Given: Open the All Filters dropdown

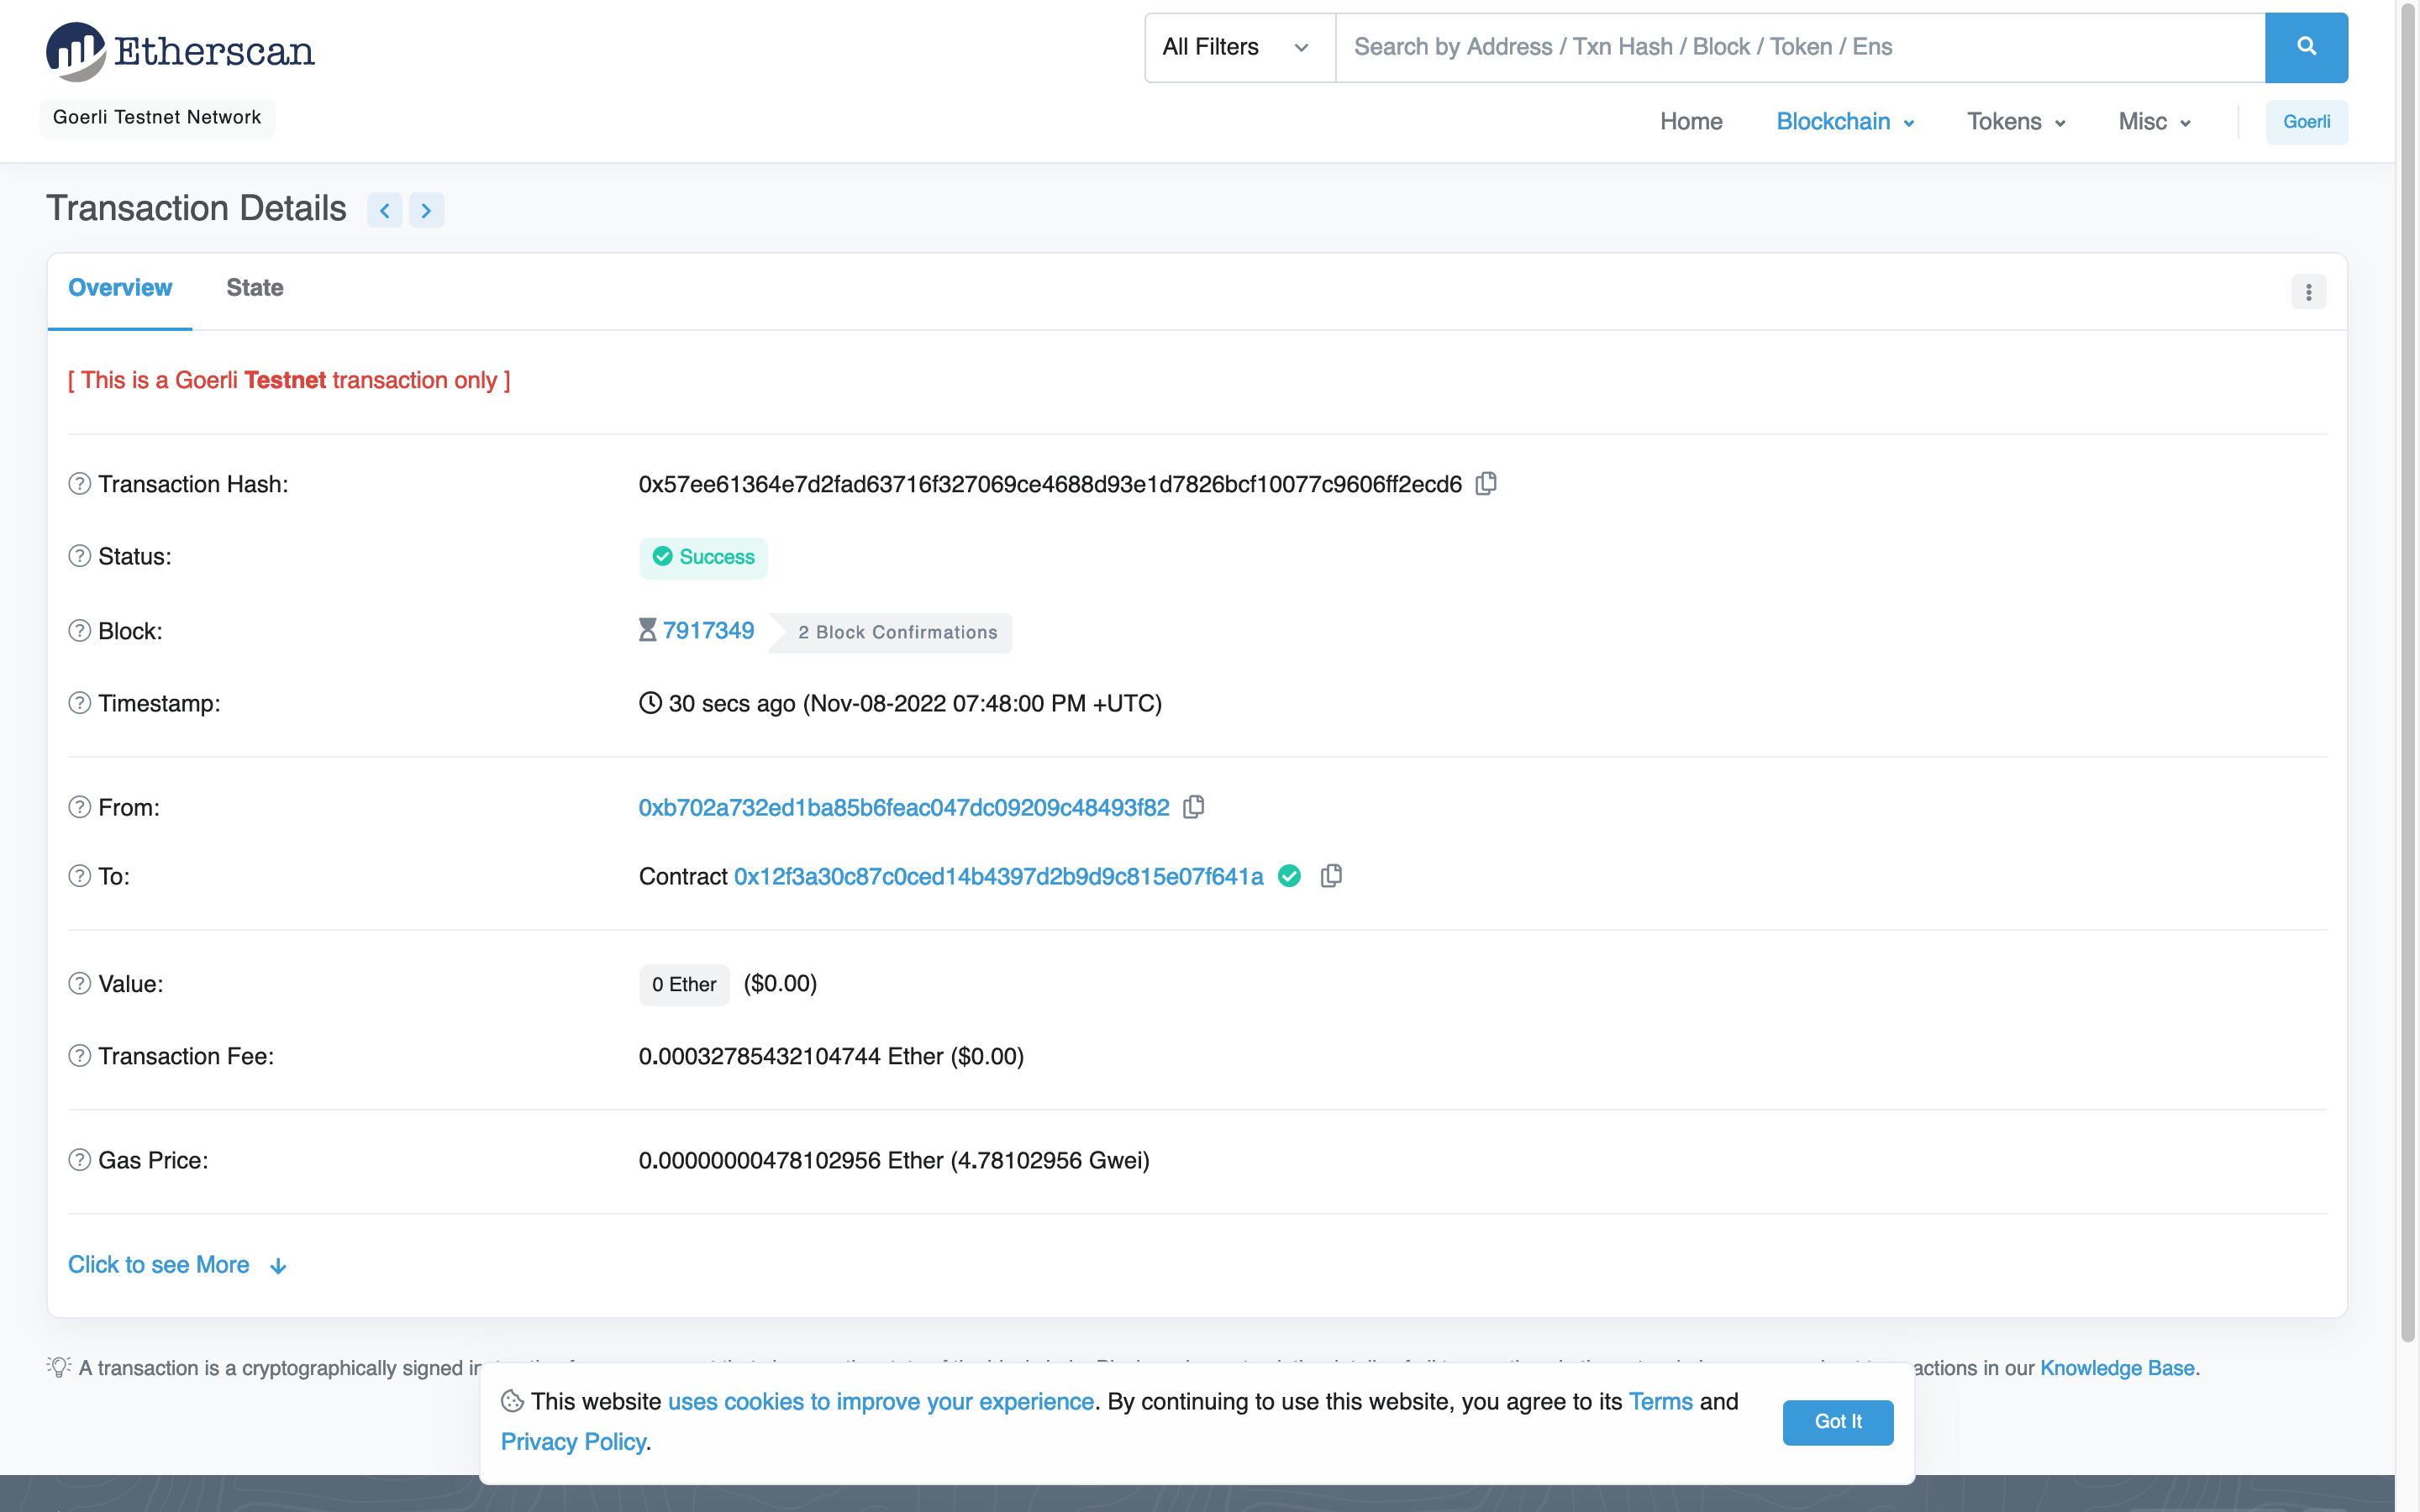Looking at the screenshot, I should click(x=1239, y=47).
